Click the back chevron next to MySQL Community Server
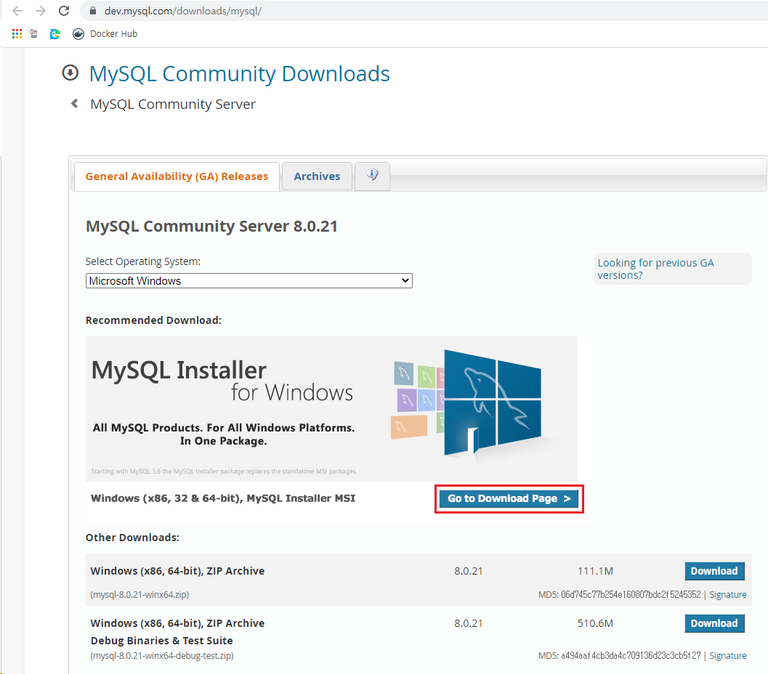This screenshot has height=674, width=768. [x=74, y=103]
